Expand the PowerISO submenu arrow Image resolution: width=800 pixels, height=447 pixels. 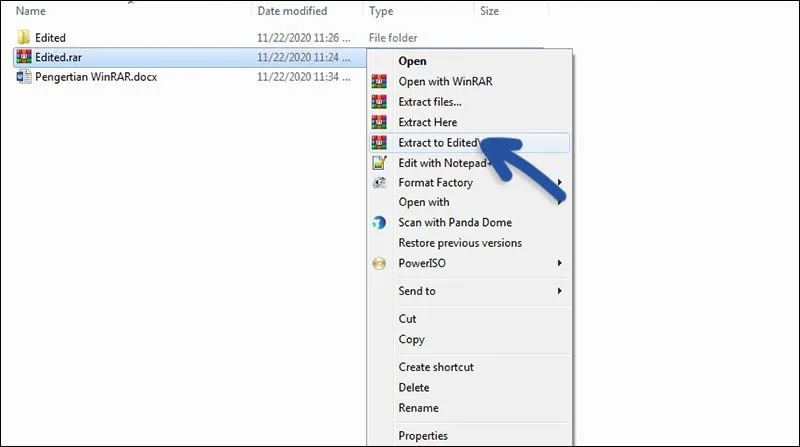tap(560, 263)
